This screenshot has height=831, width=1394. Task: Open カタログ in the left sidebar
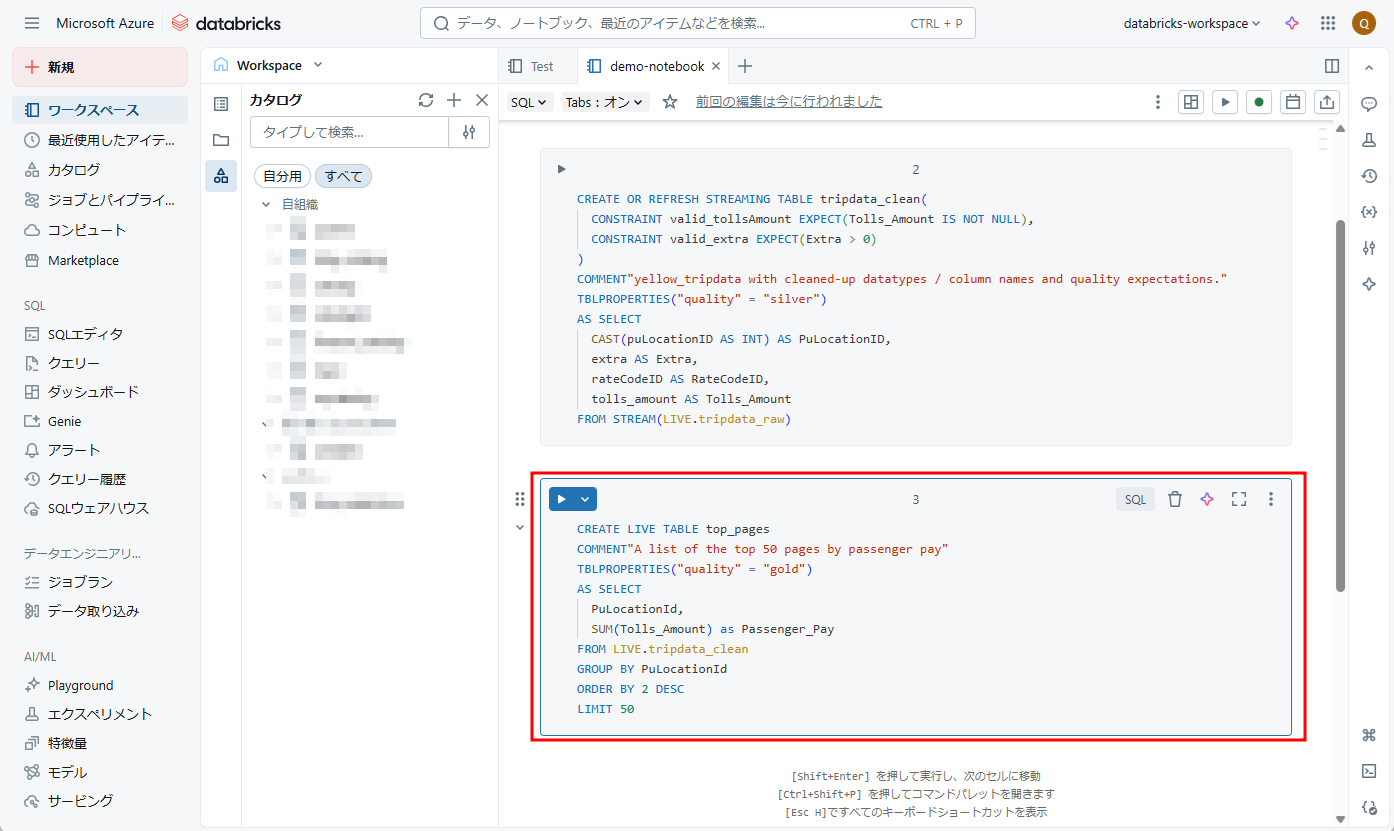(x=74, y=170)
